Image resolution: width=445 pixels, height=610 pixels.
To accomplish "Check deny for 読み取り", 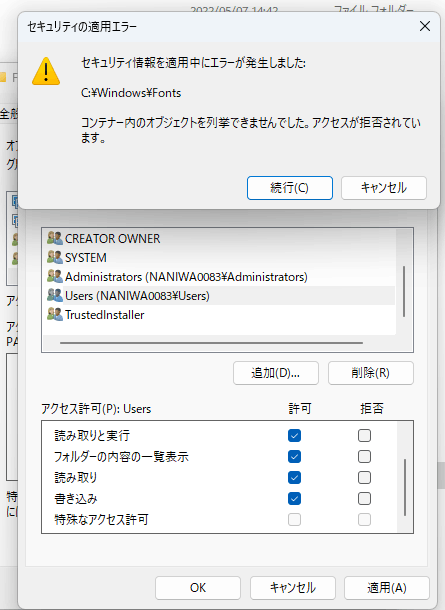I will click(x=364, y=477).
